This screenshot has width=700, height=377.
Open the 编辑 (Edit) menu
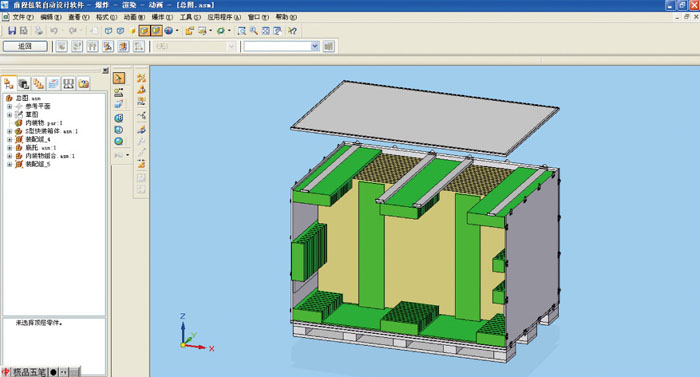(51, 17)
